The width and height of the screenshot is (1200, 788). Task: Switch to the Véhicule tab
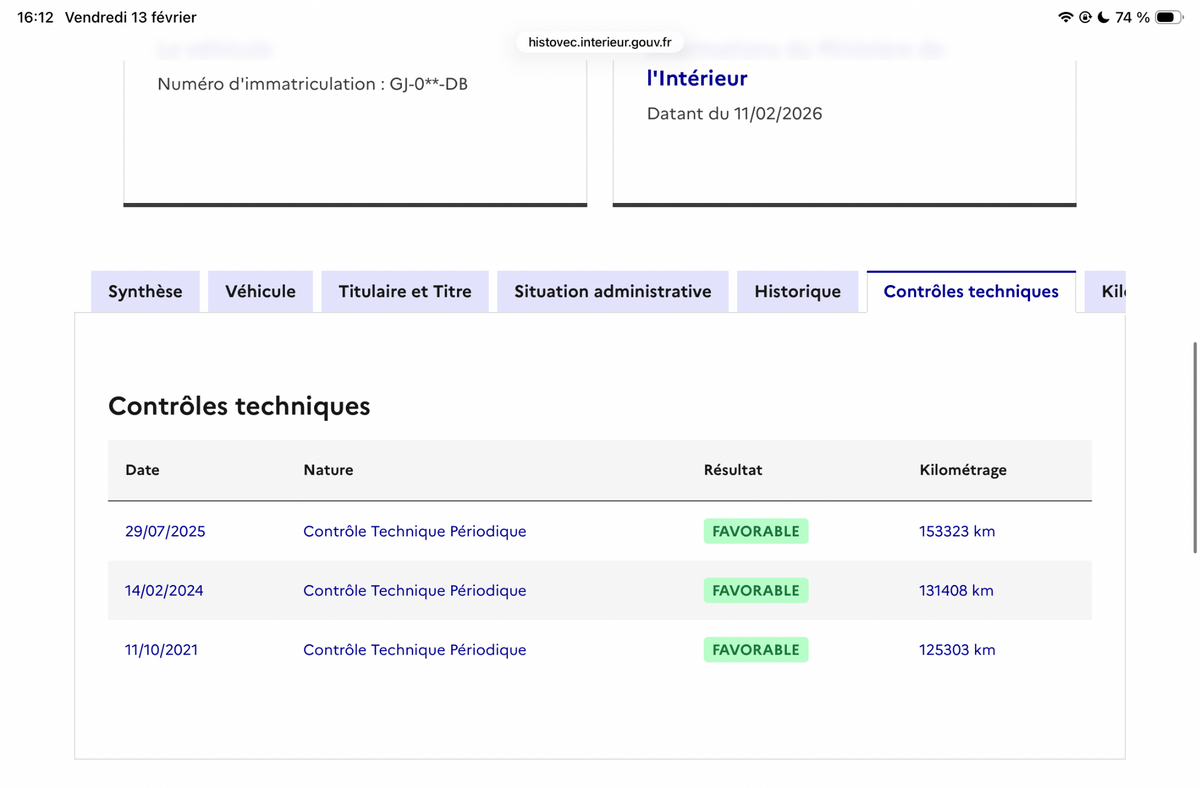pyautogui.click(x=260, y=291)
